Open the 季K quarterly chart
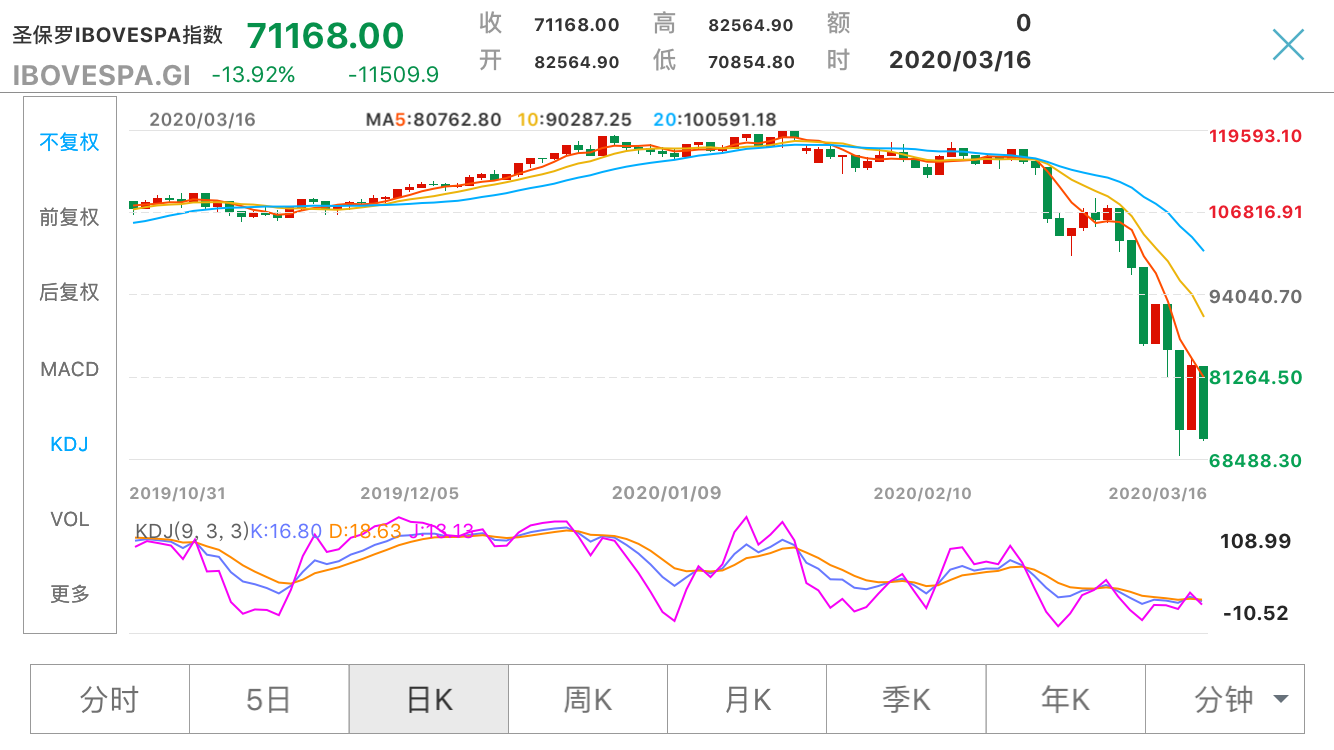The height and width of the screenshot is (750, 1334). tap(906, 699)
